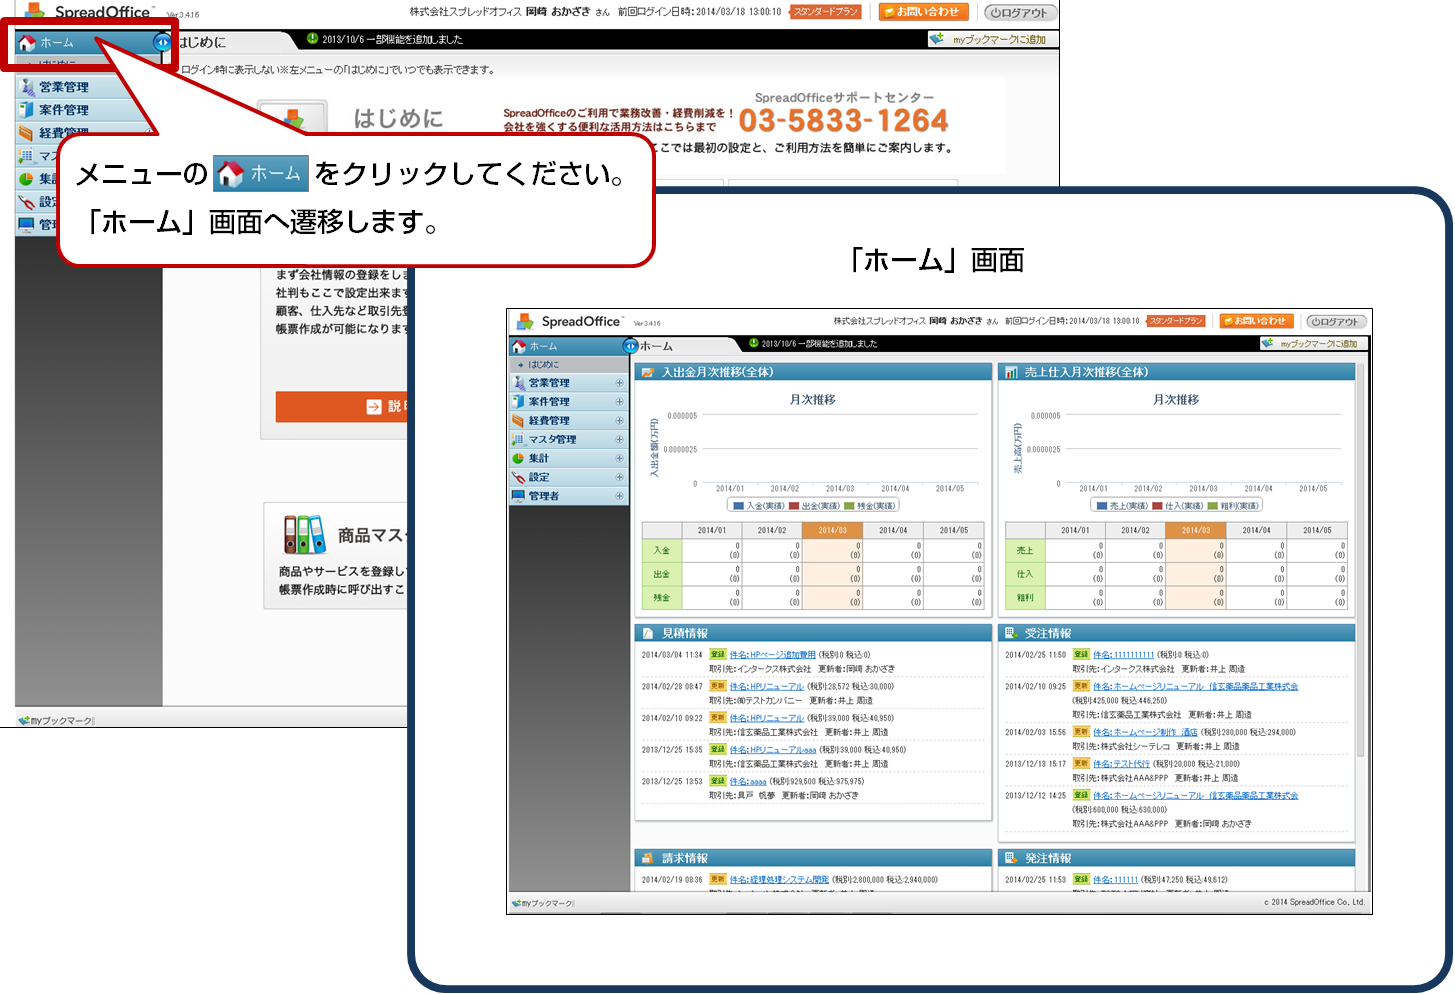Click the document icon on the 見積情報 panel header
The height and width of the screenshot is (994, 1455).
(x=648, y=634)
